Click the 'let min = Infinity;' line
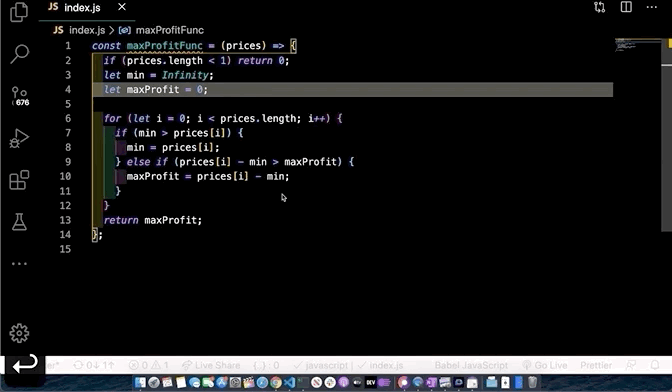This screenshot has width=672, height=392. 158,75
